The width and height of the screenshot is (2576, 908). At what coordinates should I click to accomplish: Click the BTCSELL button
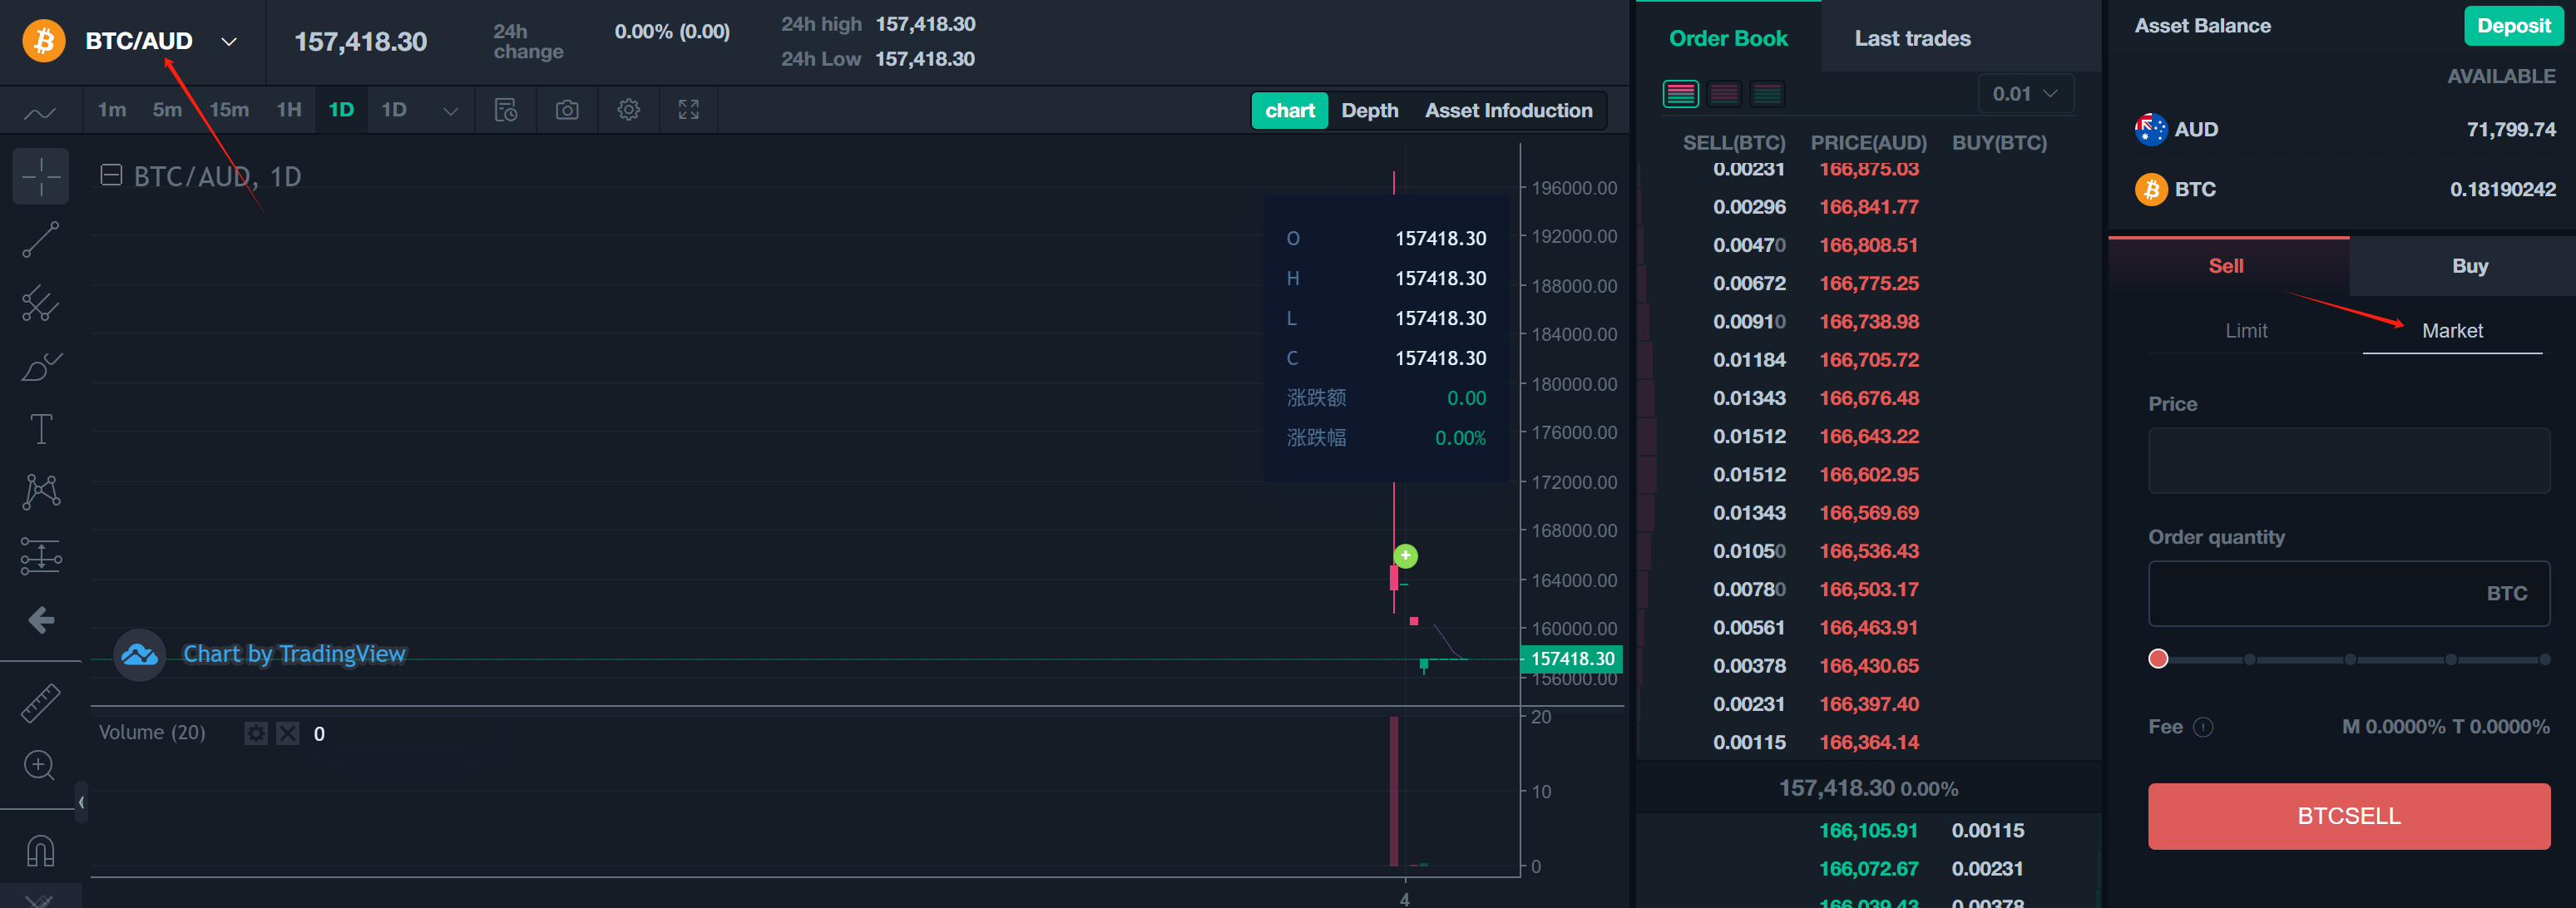[x=2348, y=816]
